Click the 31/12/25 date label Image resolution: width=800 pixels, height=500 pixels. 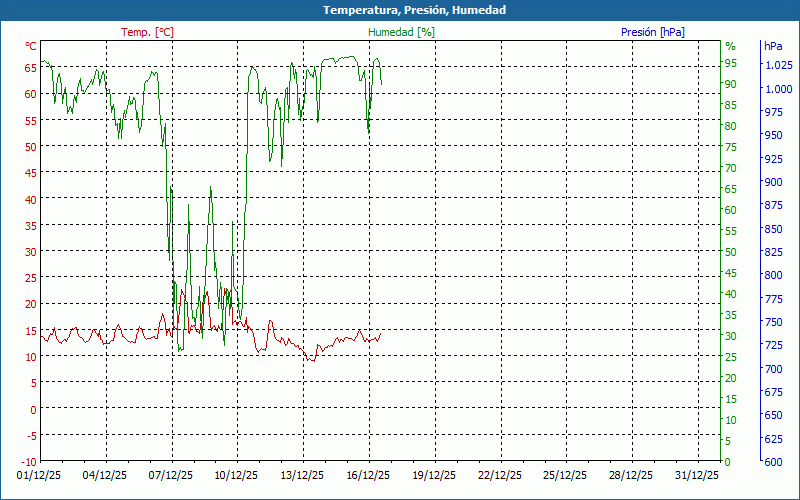(697, 476)
